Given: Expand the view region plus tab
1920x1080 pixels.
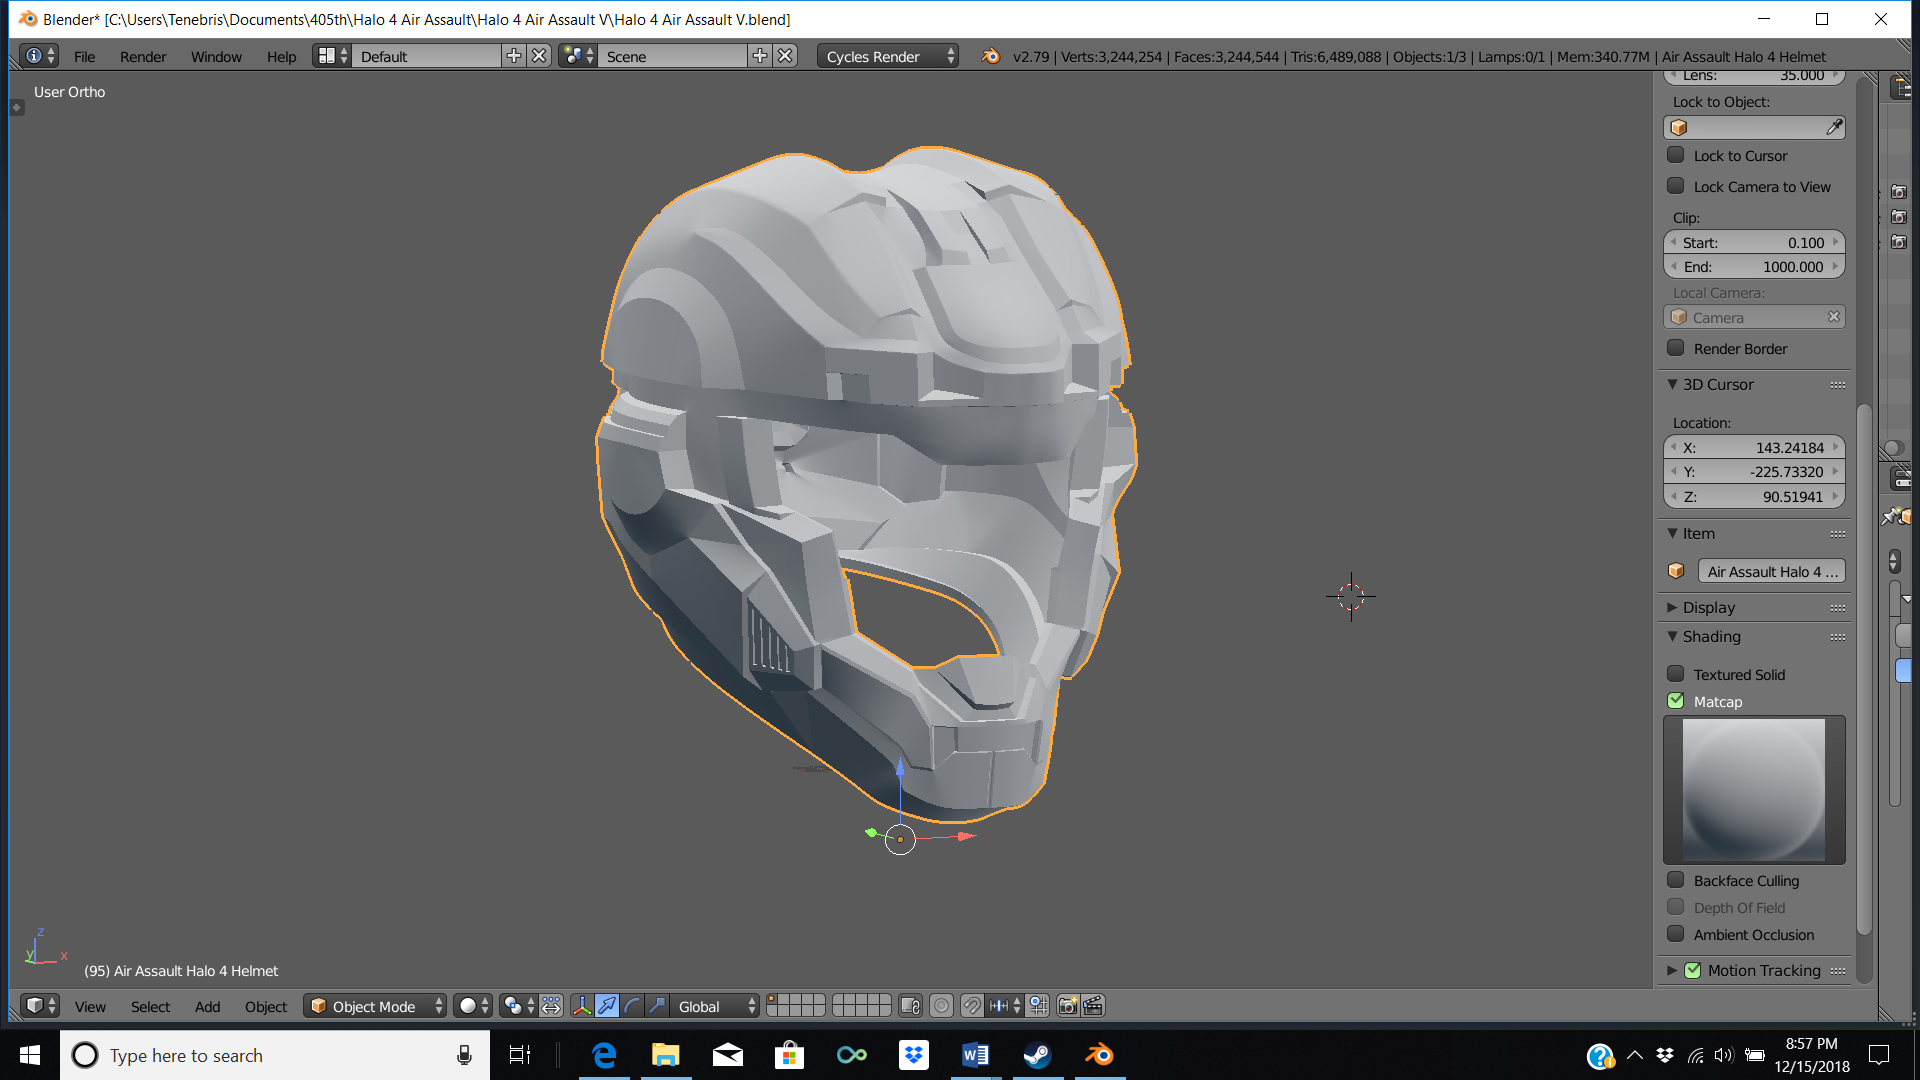Looking at the screenshot, I should (17, 108).
